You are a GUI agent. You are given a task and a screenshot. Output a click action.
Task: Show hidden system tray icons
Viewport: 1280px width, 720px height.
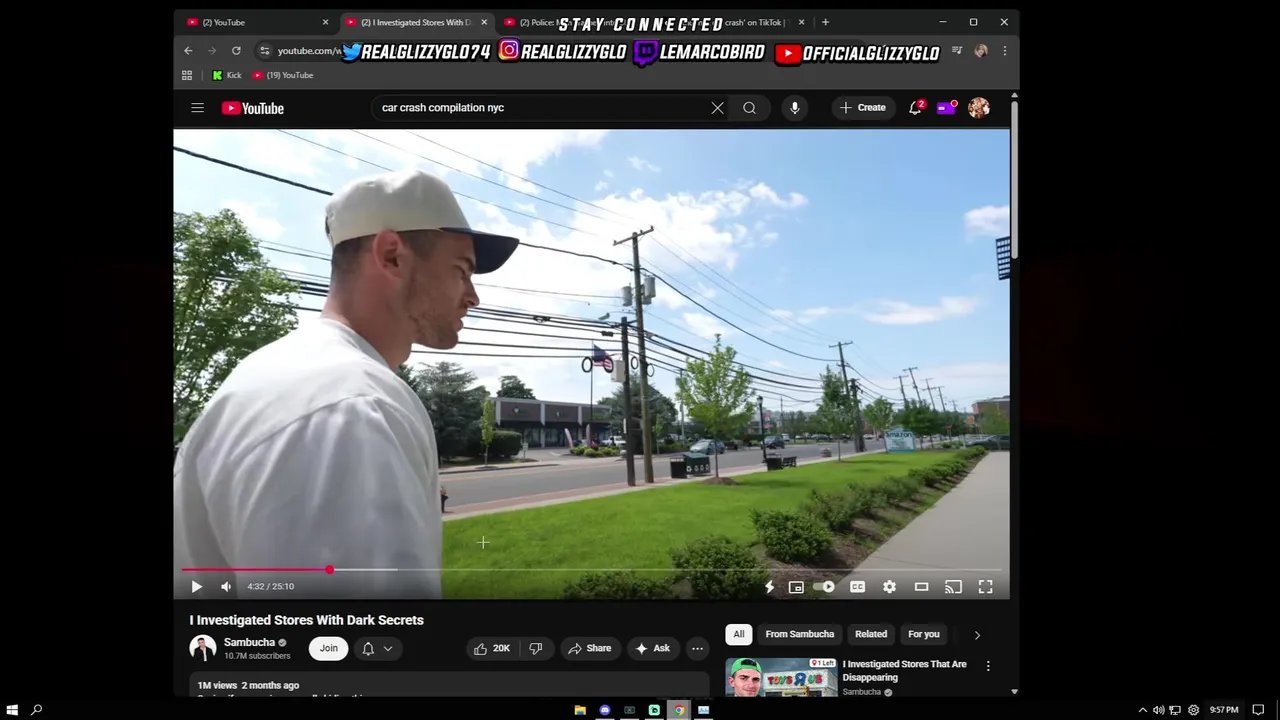tap(1143, 710)
